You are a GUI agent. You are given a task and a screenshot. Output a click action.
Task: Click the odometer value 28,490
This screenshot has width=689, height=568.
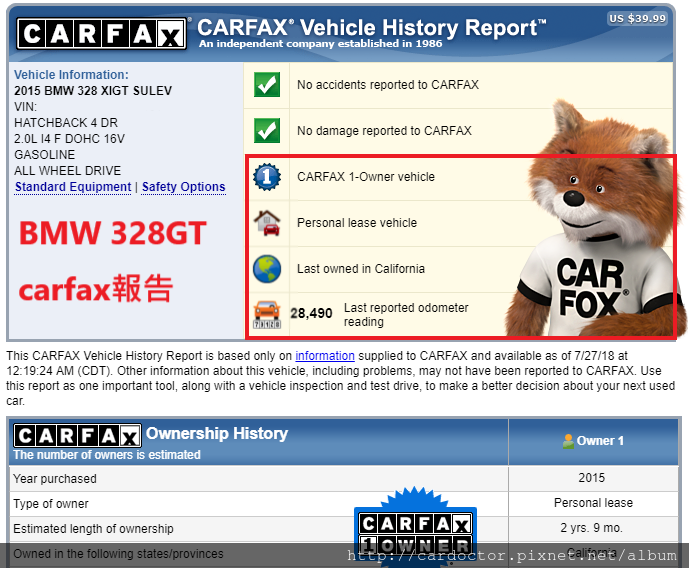tap(311, 313)
